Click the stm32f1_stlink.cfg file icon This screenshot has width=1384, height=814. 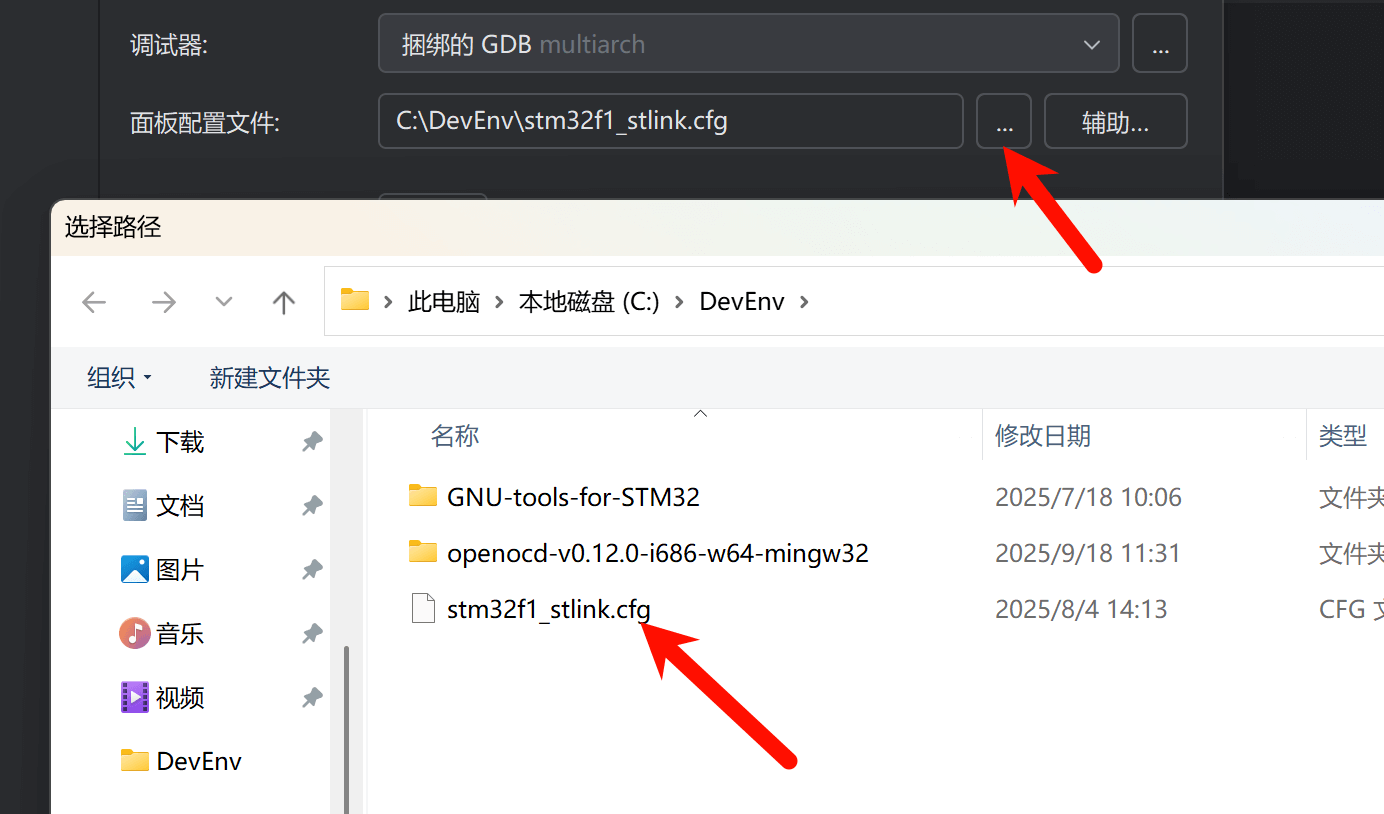click(422, 608)
